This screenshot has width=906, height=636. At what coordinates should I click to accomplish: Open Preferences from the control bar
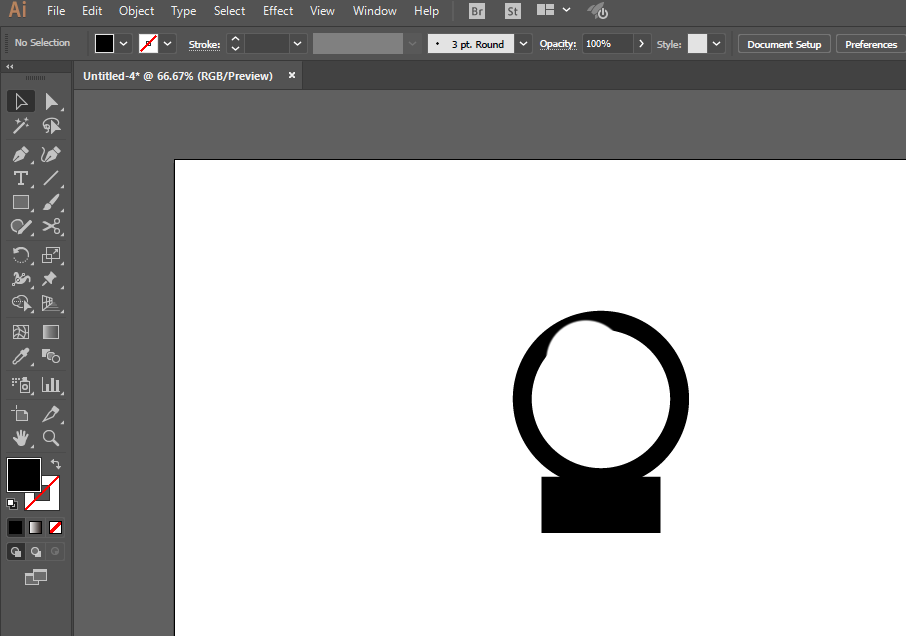(x=870, y=44)
